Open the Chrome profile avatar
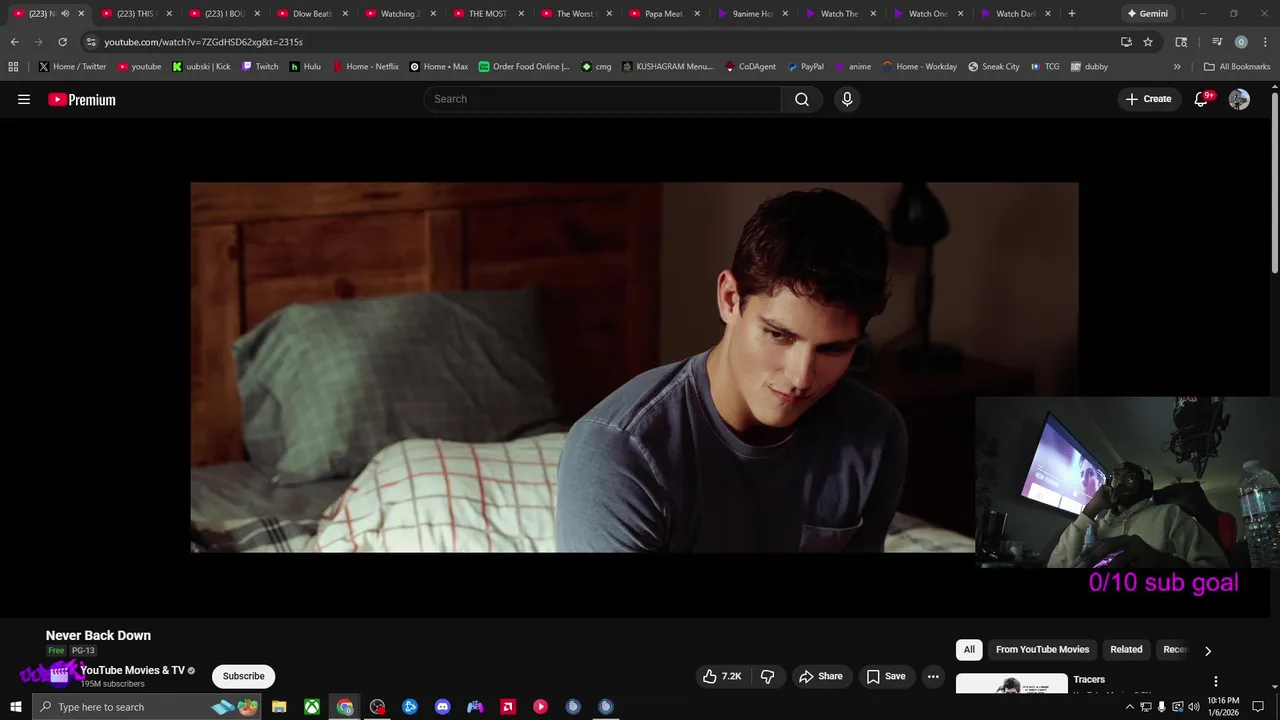This screenshot has width=1280, height=720. click(1241, 42)
